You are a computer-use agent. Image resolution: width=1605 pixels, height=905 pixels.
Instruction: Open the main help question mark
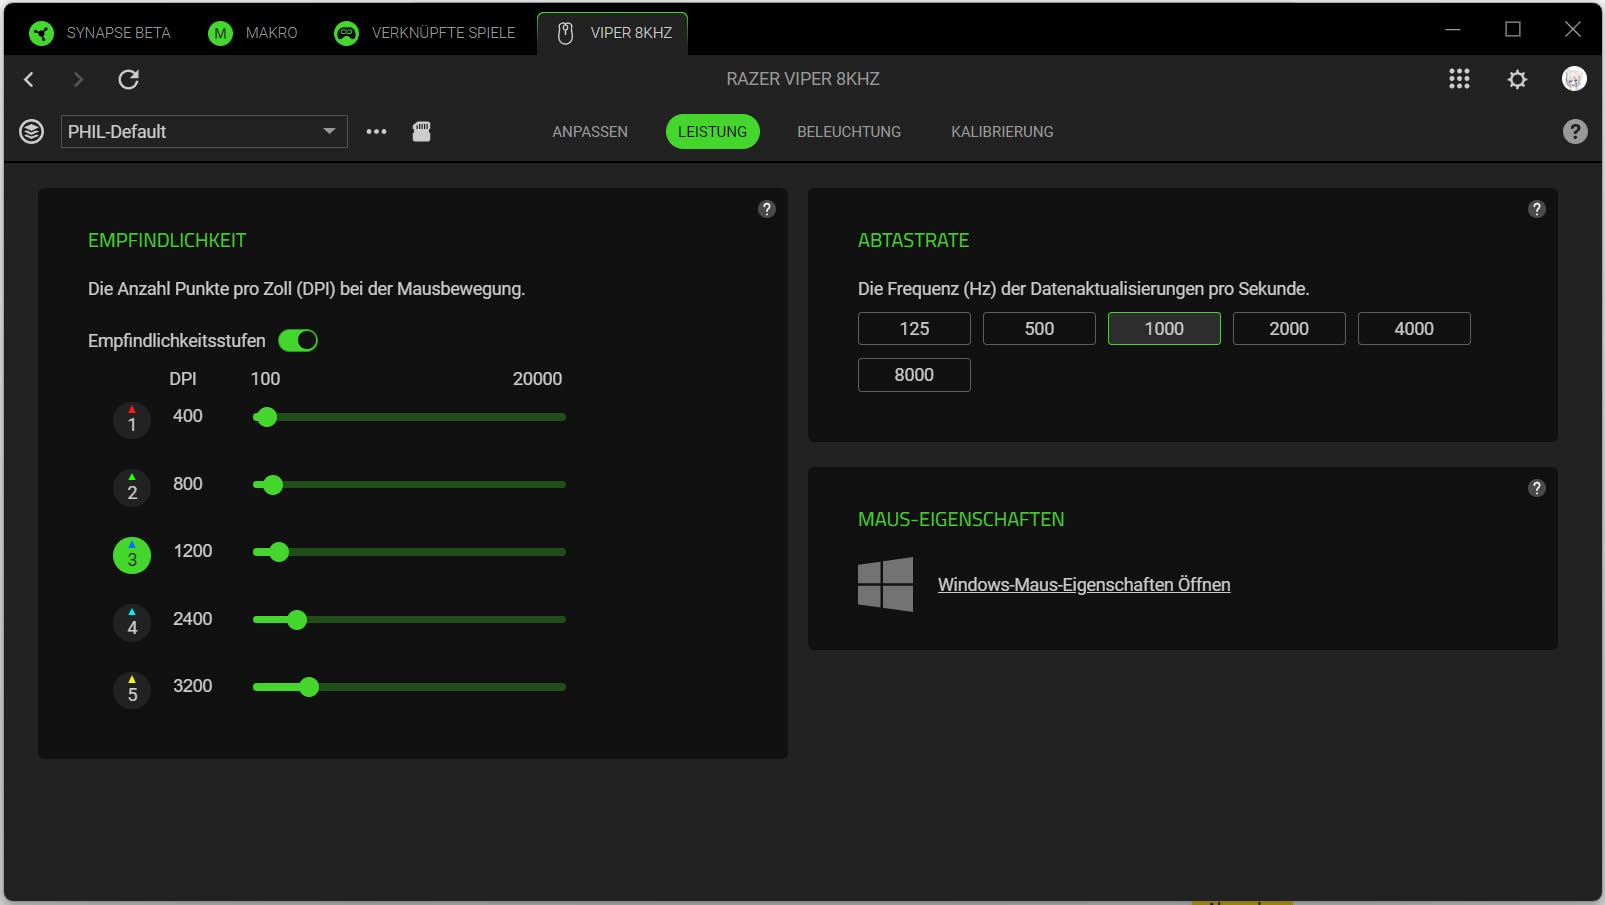pyautogui.click(x=1575, y=132)
